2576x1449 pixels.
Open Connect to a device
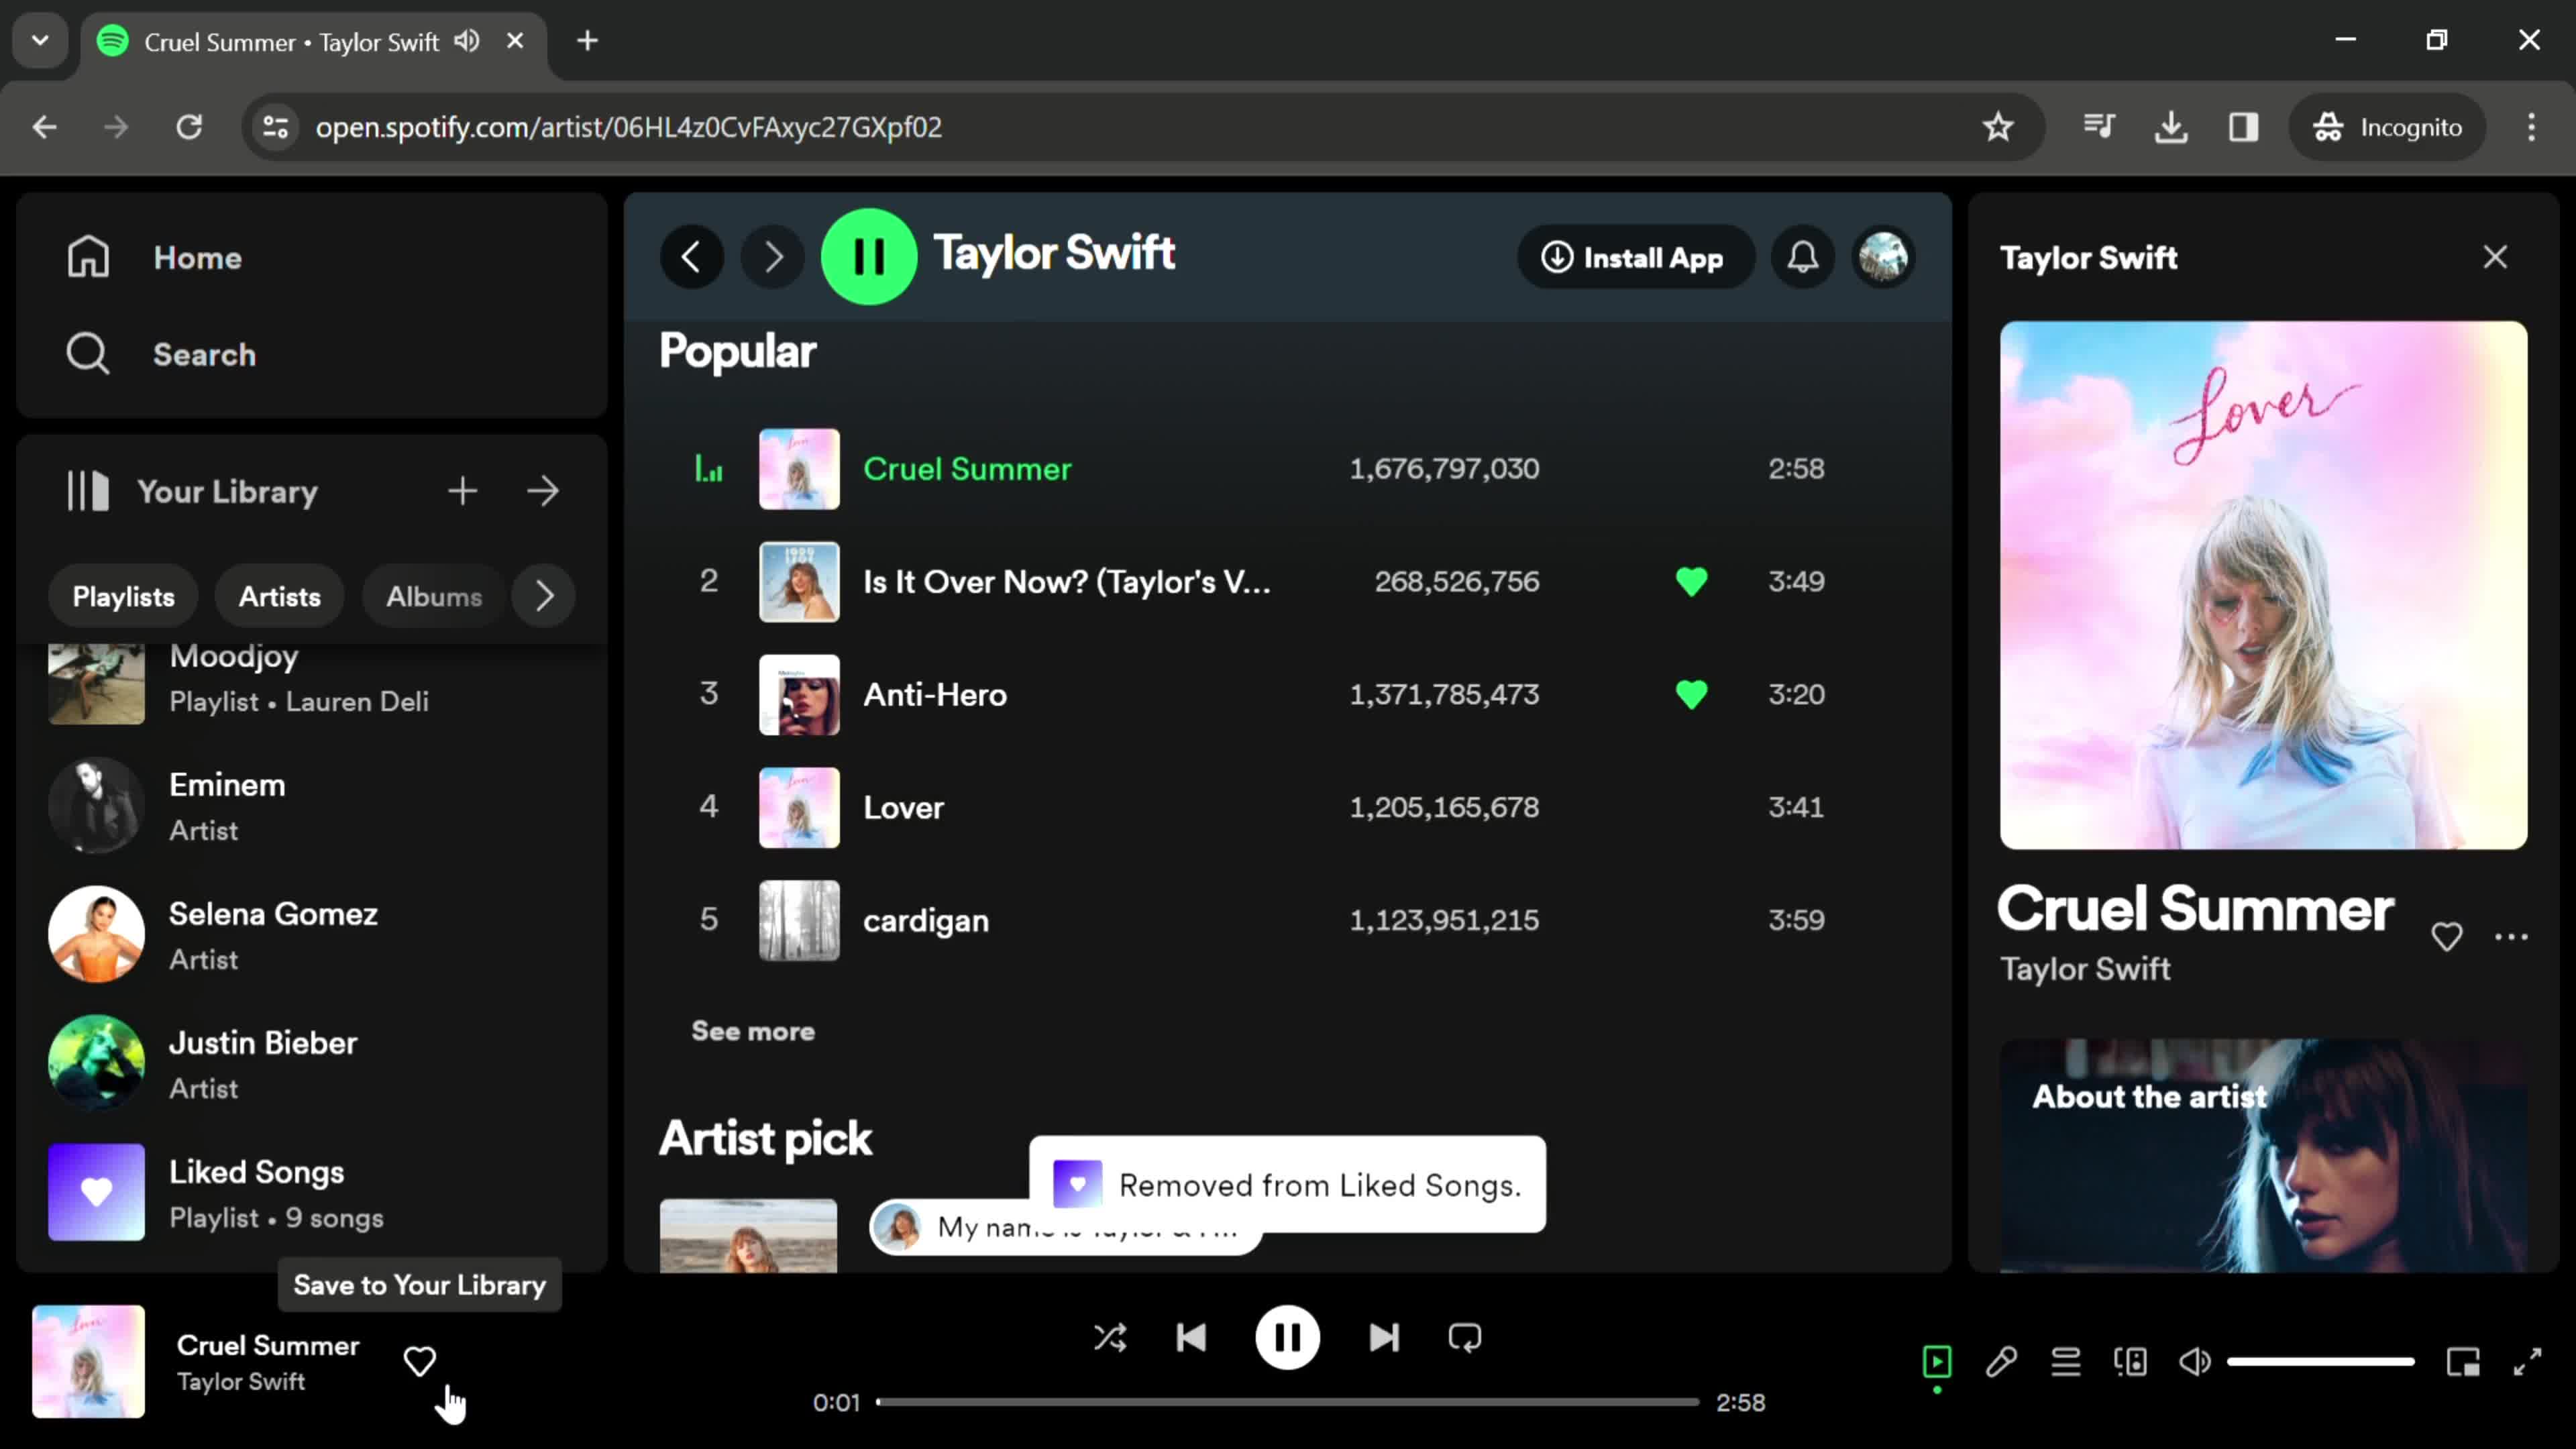[2130, 1361]
